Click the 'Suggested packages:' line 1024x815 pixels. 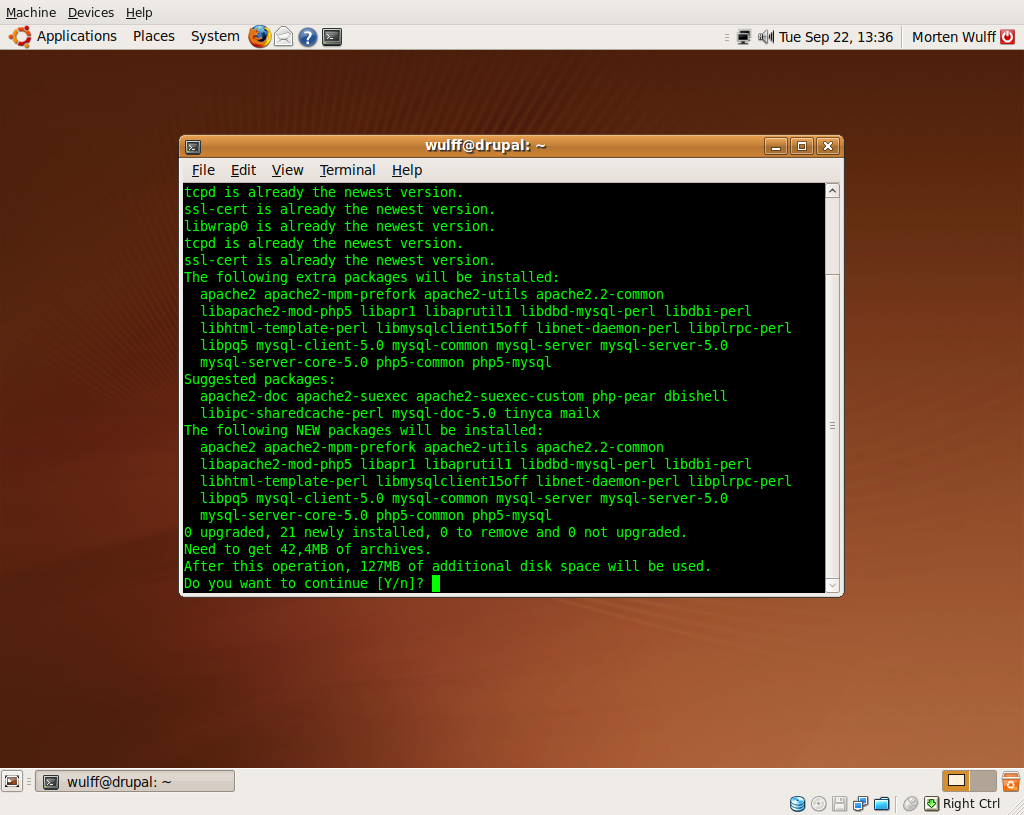click(x=259, y=379)
